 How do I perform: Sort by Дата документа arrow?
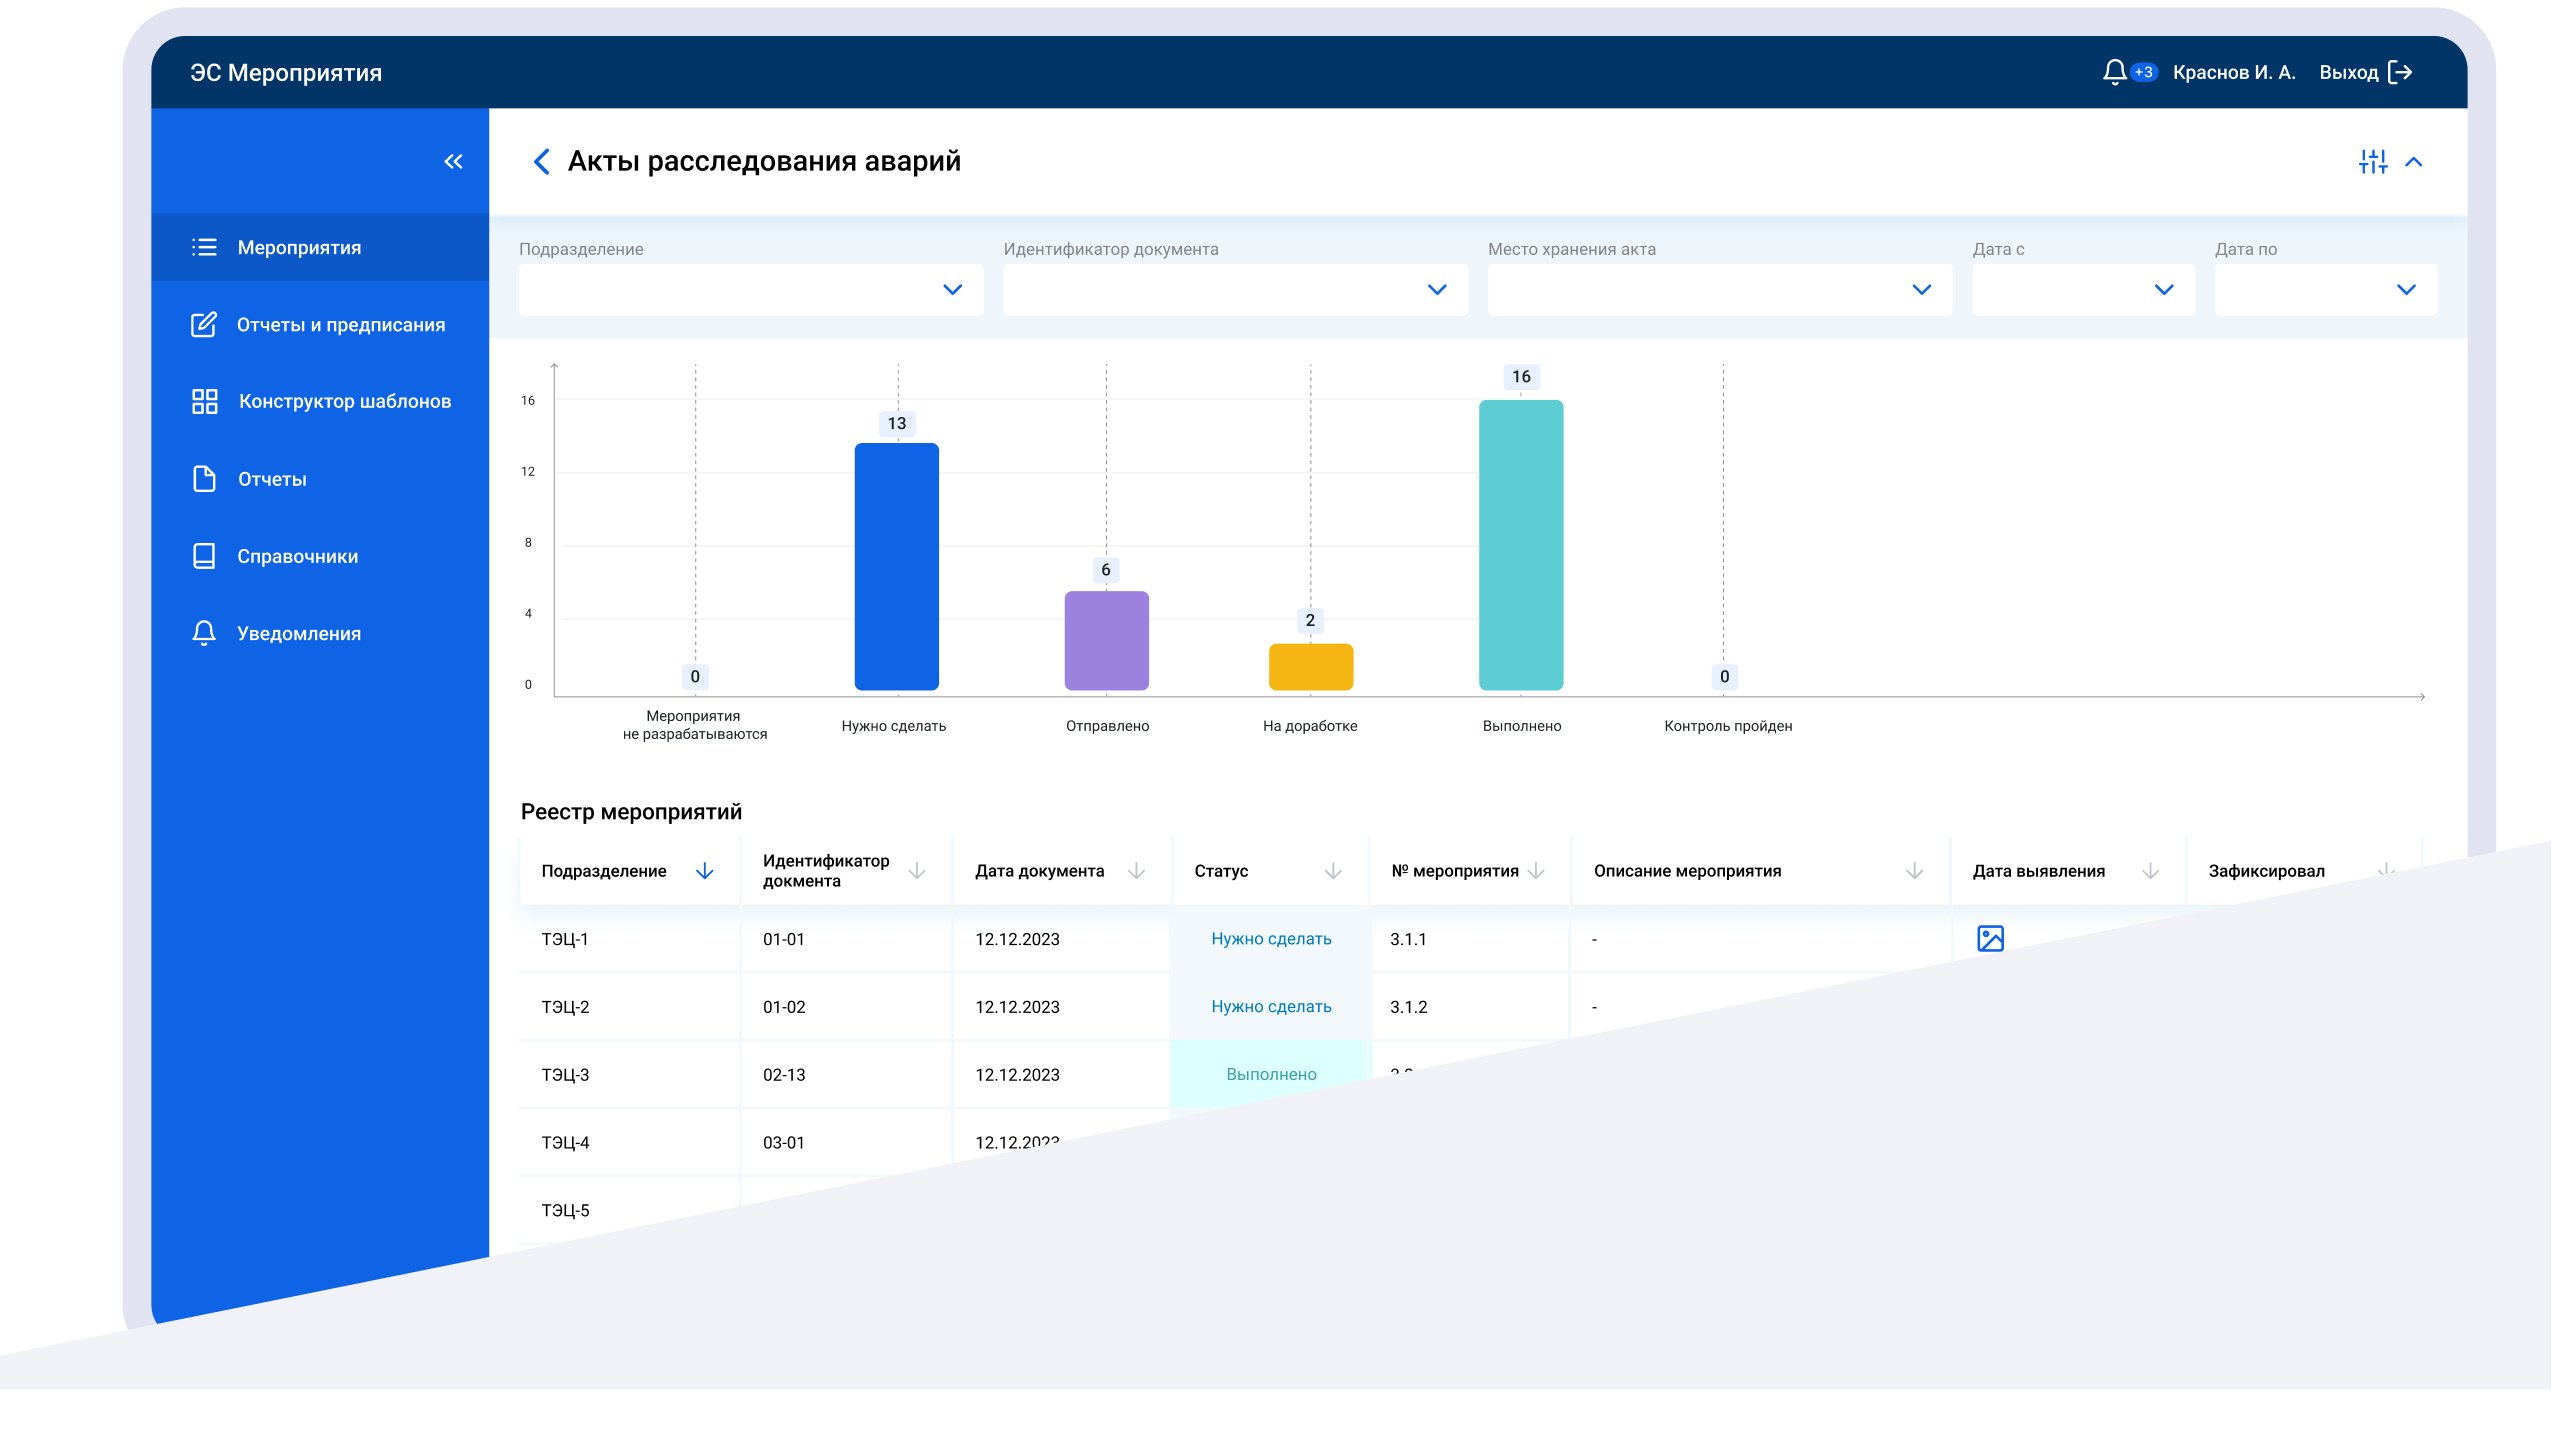1136,871
